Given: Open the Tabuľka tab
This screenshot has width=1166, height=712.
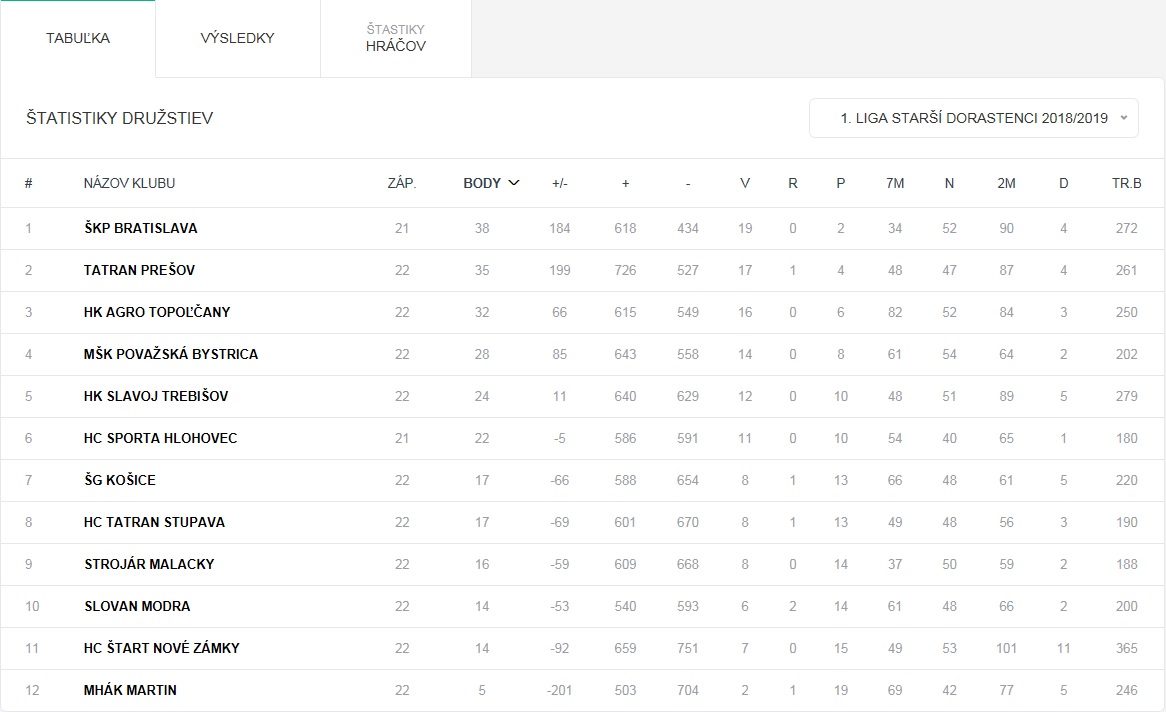Looking at the screenshot, I should pos(78,38).
